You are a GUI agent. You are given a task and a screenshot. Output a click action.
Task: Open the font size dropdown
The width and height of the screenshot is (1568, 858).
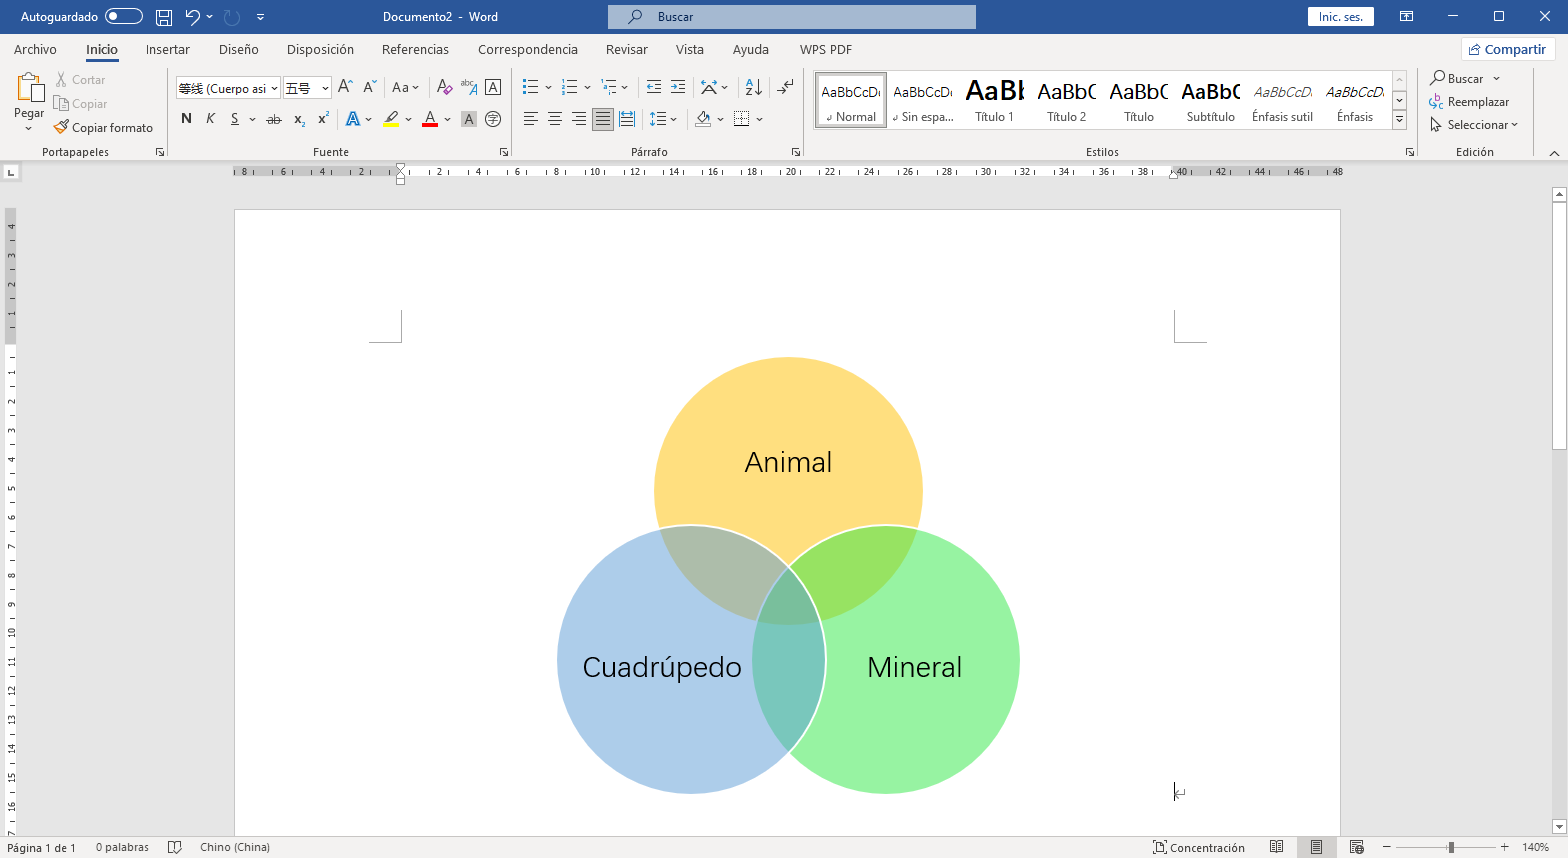[x=325, y=89]
